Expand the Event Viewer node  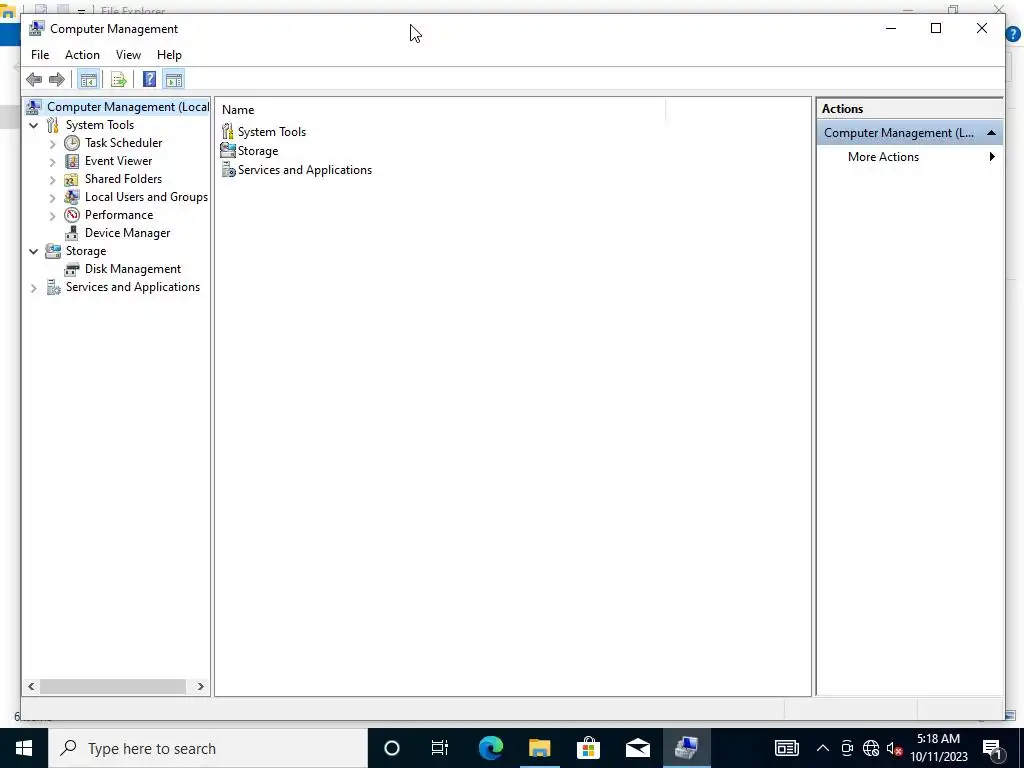[53, 161]
